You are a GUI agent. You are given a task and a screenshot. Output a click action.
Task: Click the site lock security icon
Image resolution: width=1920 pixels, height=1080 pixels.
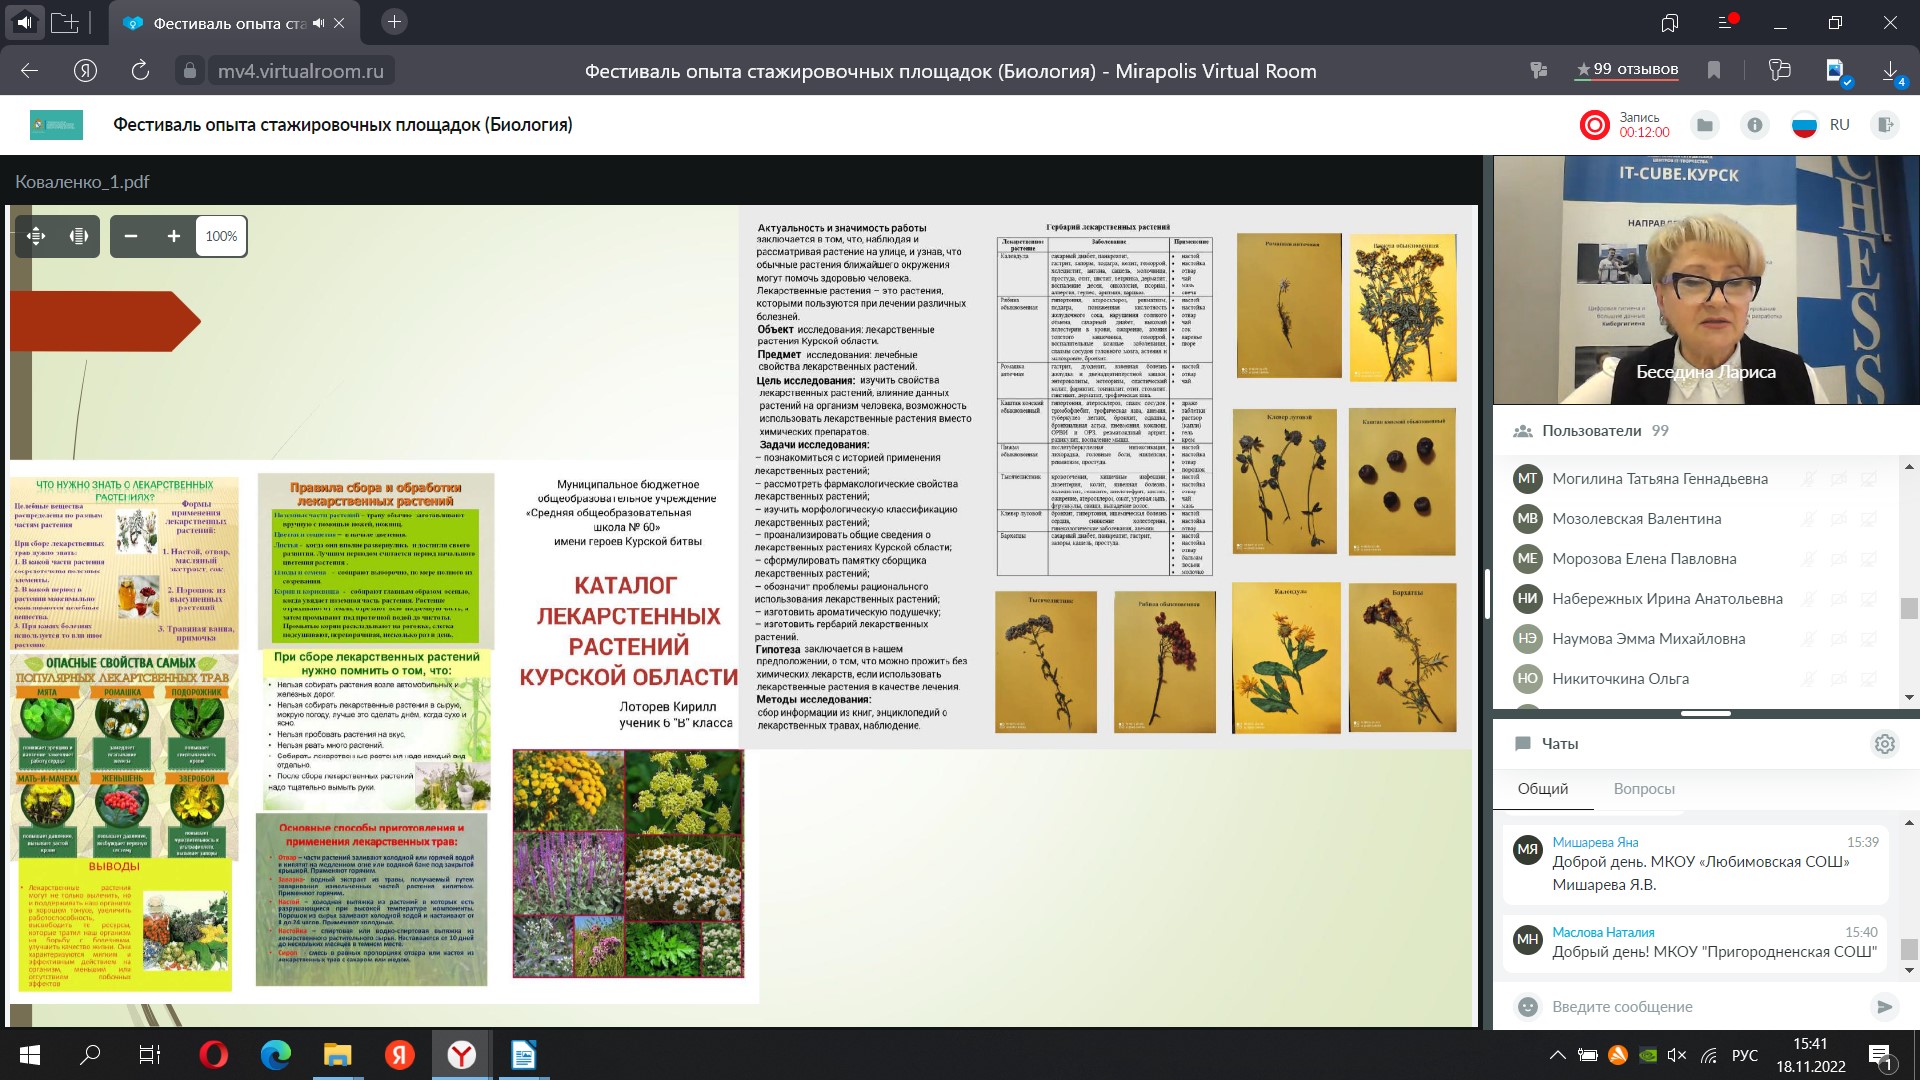[x=189, y=71]
